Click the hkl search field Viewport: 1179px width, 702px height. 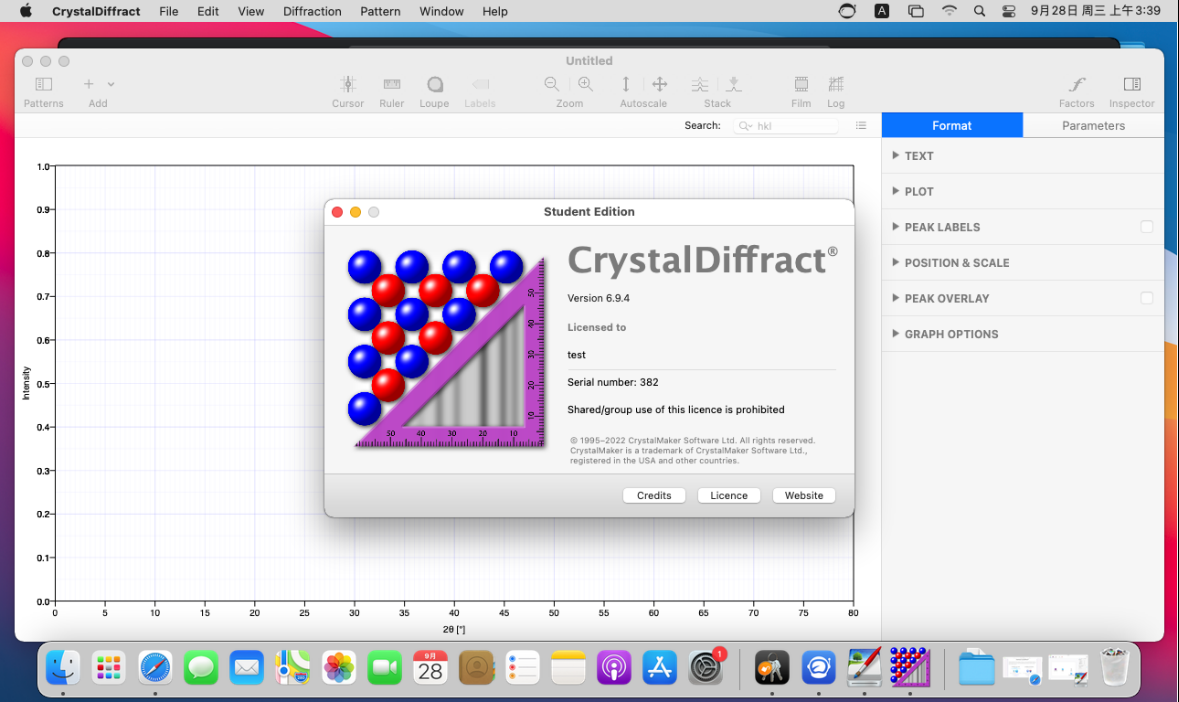786,126
